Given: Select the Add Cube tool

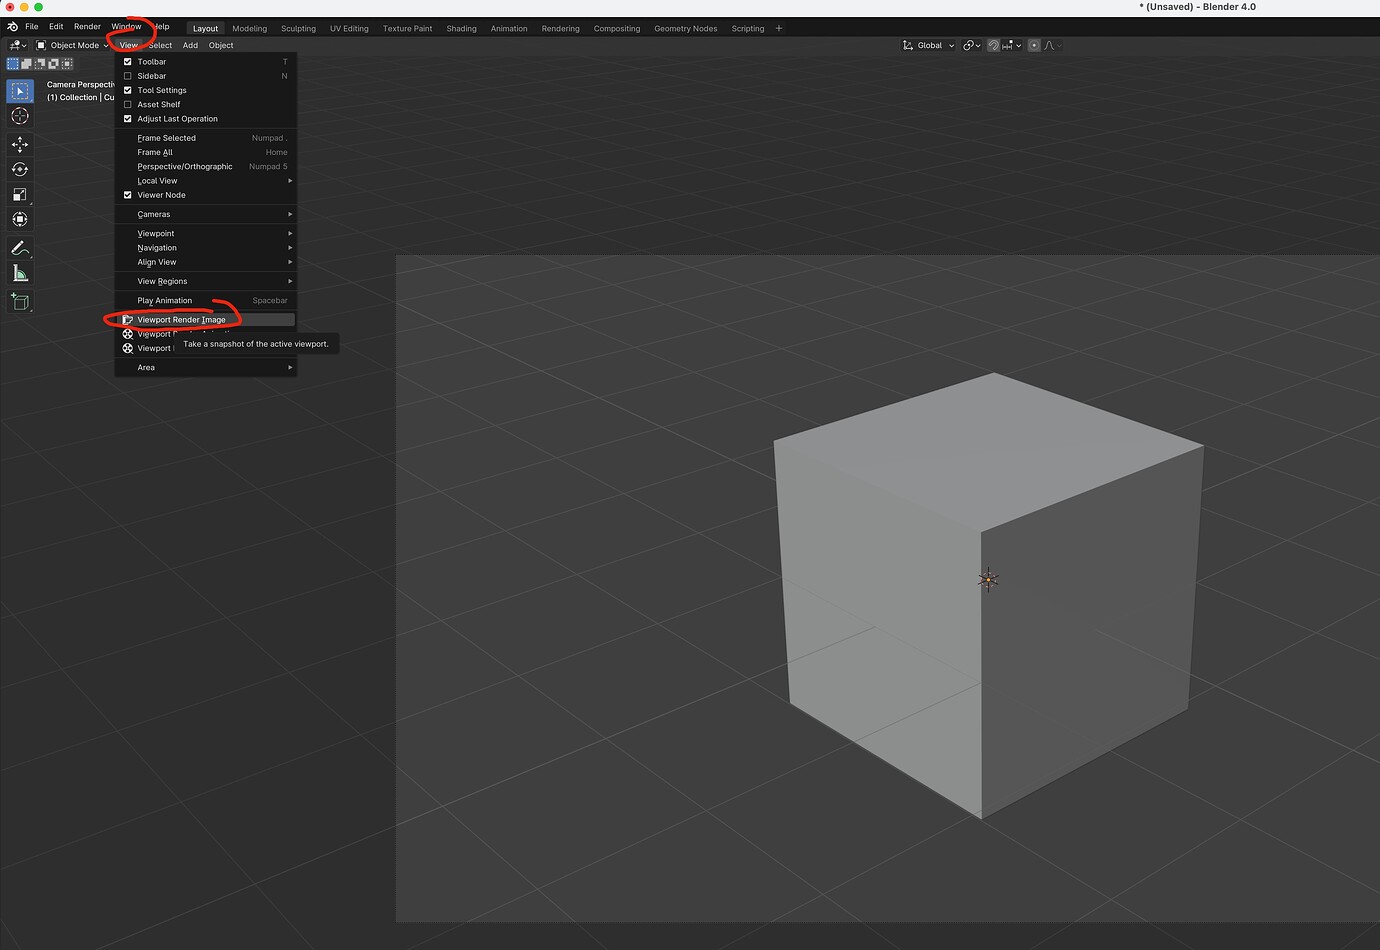Looking at the screenshot, I should coord(20,301).
